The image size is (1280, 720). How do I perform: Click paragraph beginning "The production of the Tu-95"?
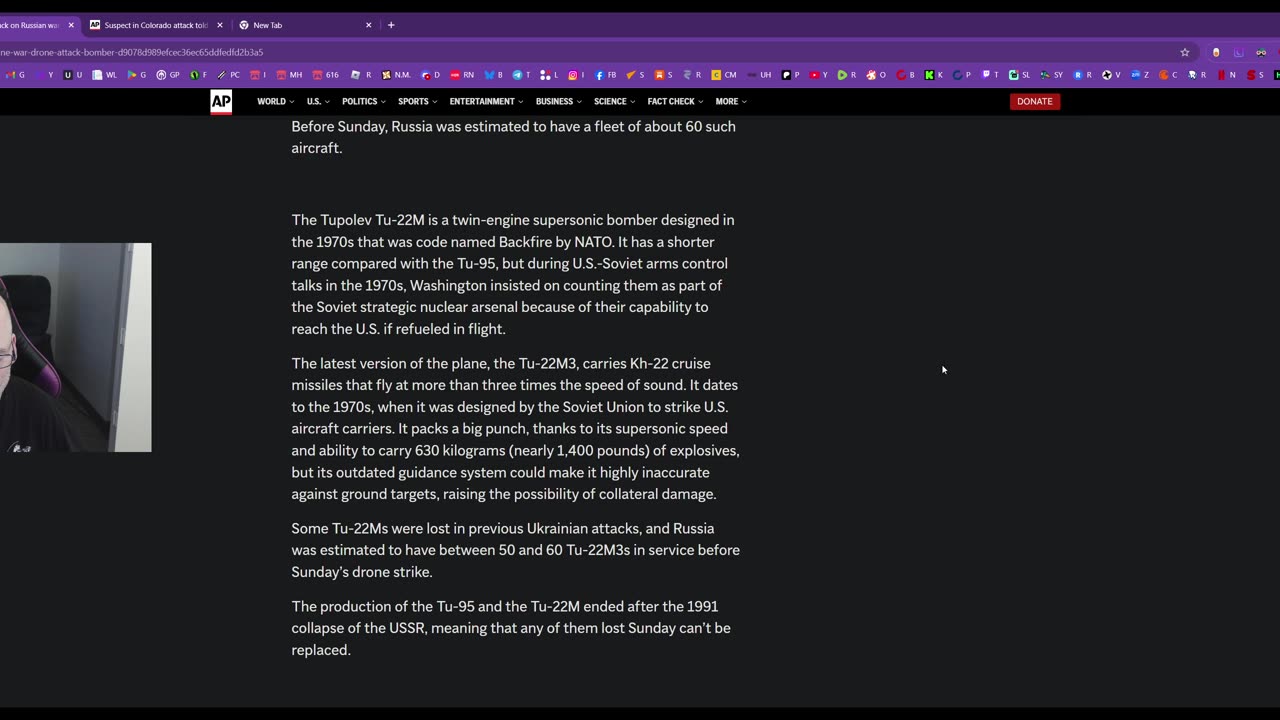(511, 628)
